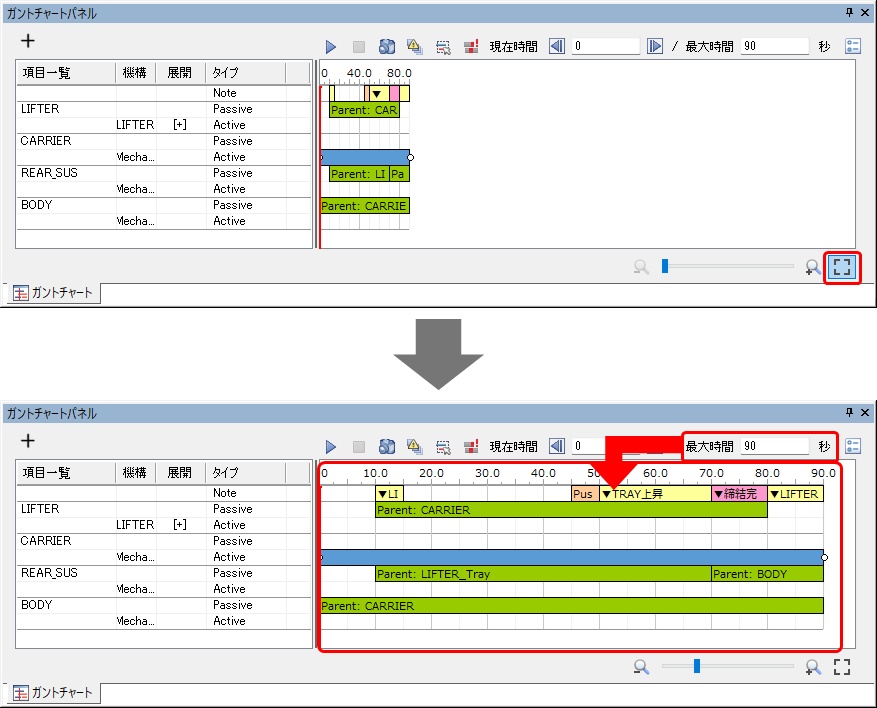Image resolution: width=877 pixels, height=708 pixels.
Task: Select the pink ▼締結完 note block
Action: 739,494
